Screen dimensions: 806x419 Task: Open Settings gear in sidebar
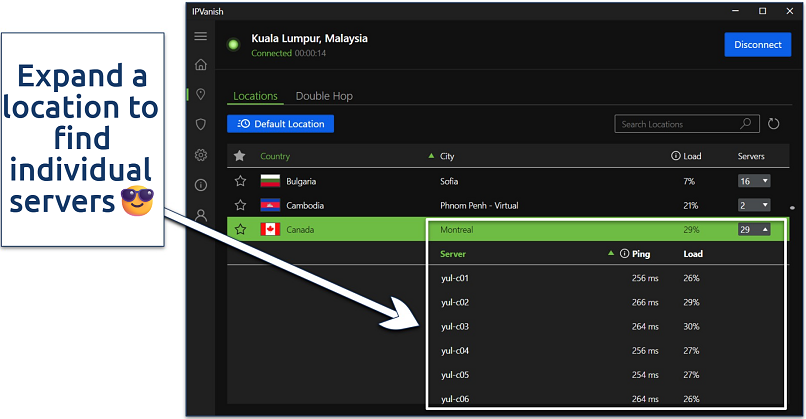click(x=201, y=155)
